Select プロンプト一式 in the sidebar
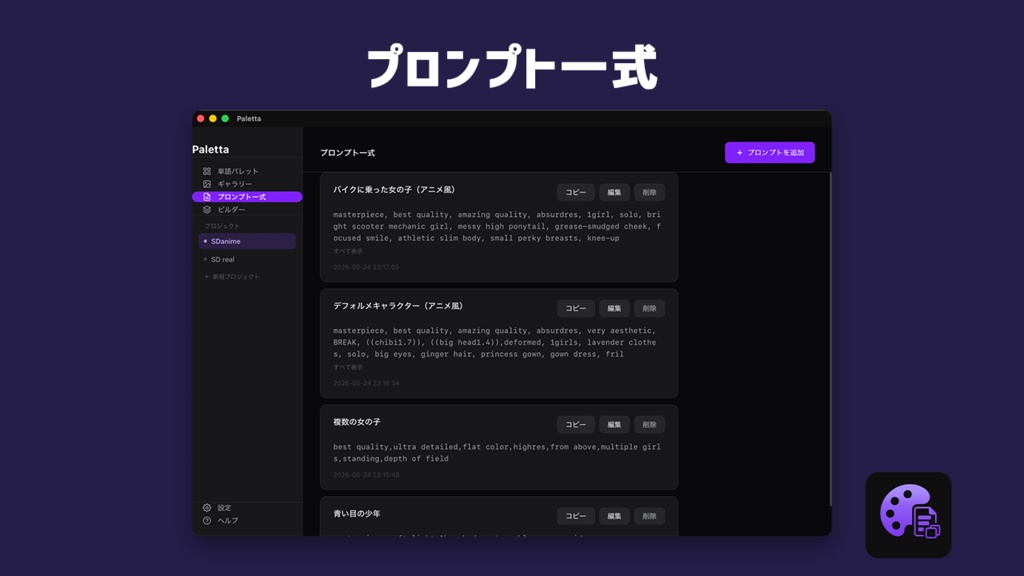This screenshot has height=576, width=1024. pos(248,197)
